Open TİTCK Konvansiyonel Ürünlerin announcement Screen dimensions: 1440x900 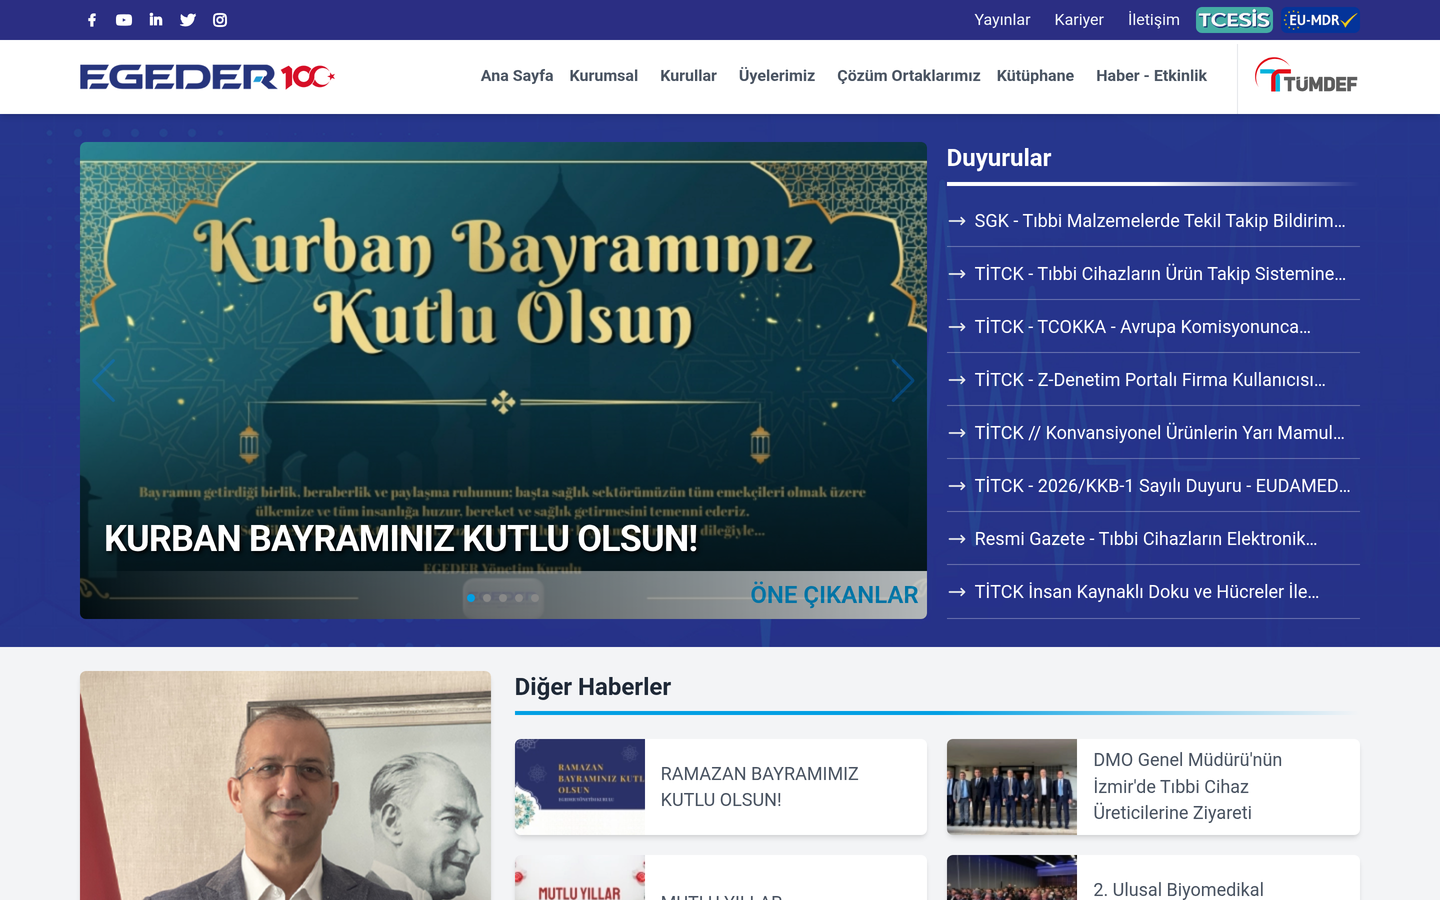(x=1153, y=433)
